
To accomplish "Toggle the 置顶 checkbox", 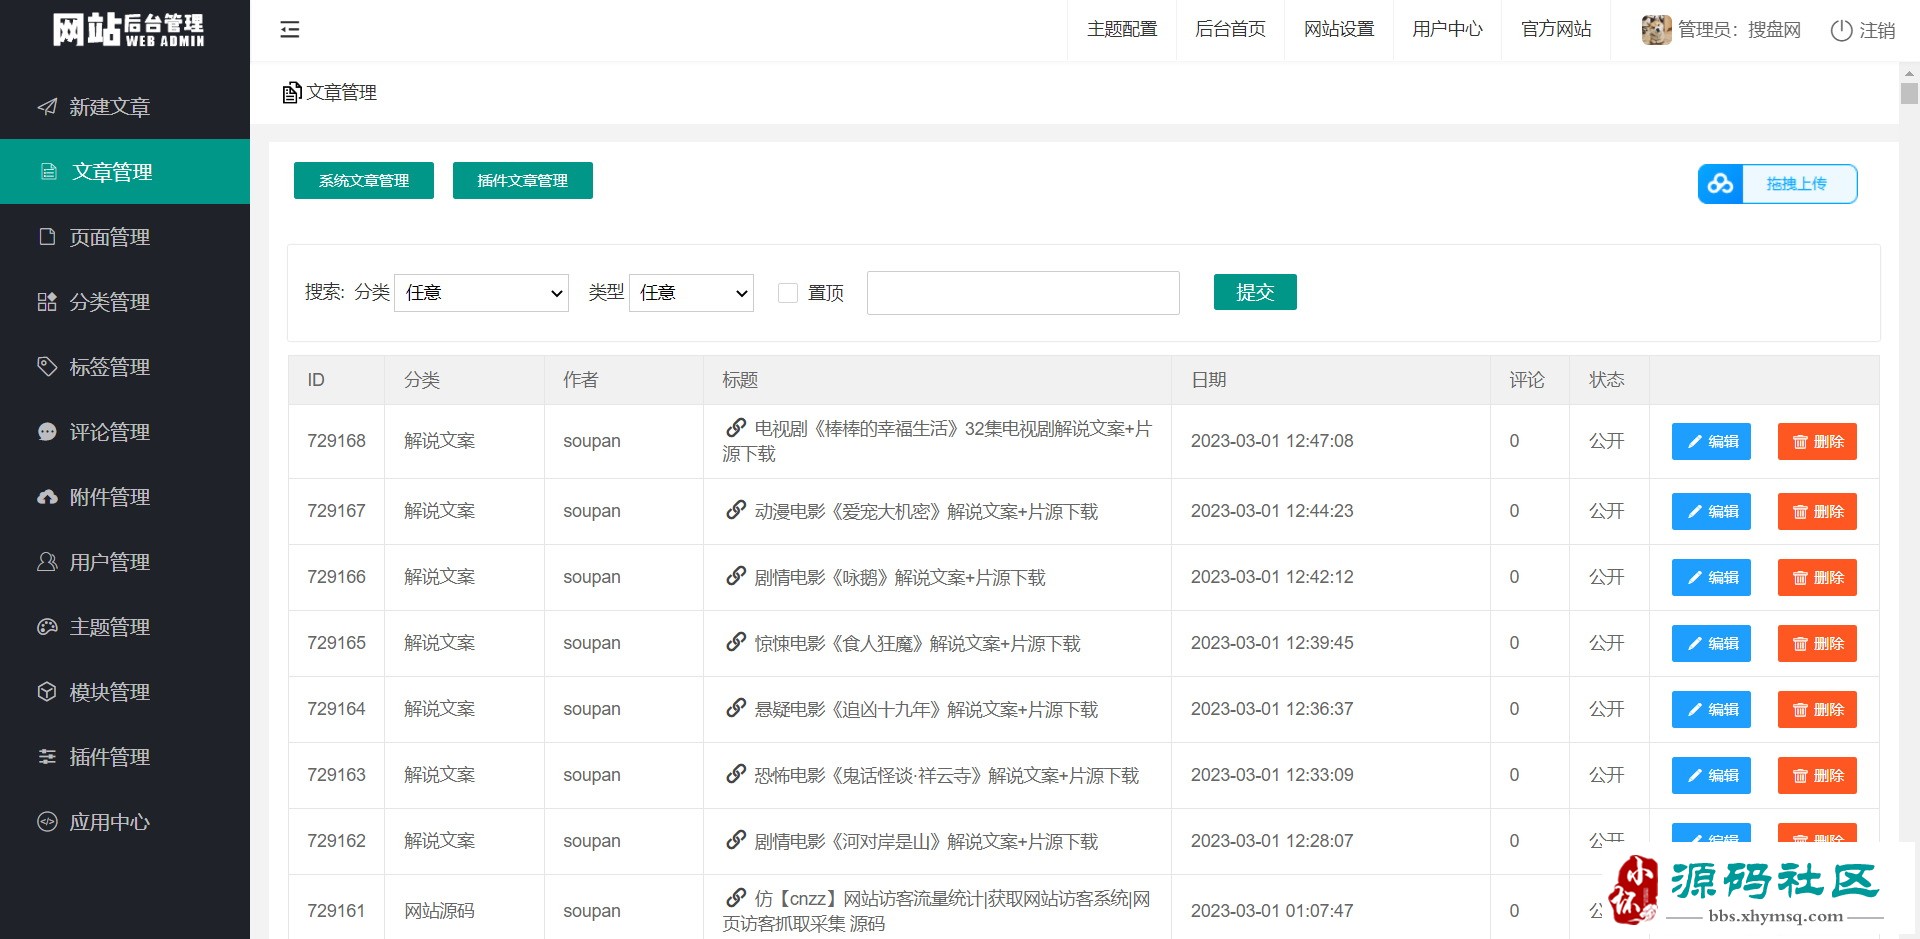I will click(788, 293).
